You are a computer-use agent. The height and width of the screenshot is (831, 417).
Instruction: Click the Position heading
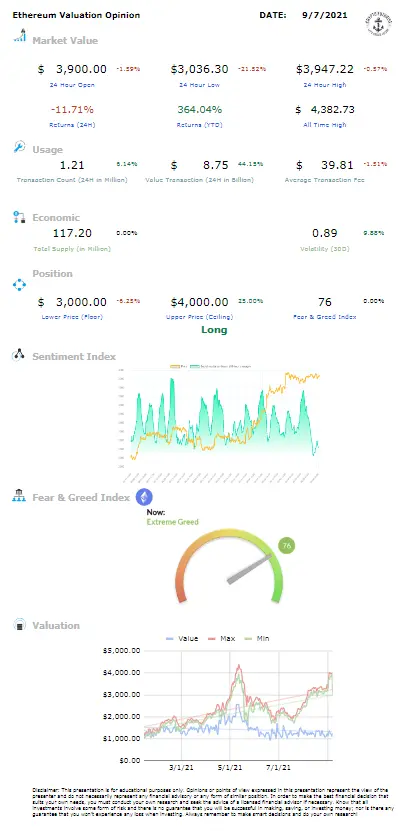pyautogui.click(x=52, y=273)
